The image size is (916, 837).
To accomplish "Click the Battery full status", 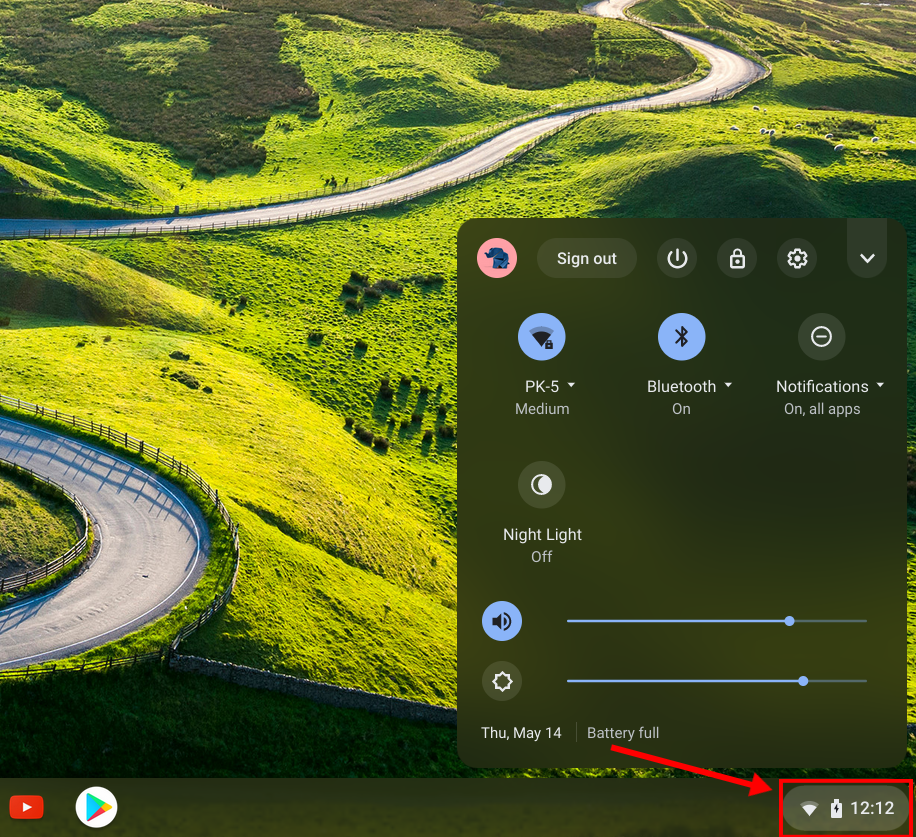I will click(623, 733).
